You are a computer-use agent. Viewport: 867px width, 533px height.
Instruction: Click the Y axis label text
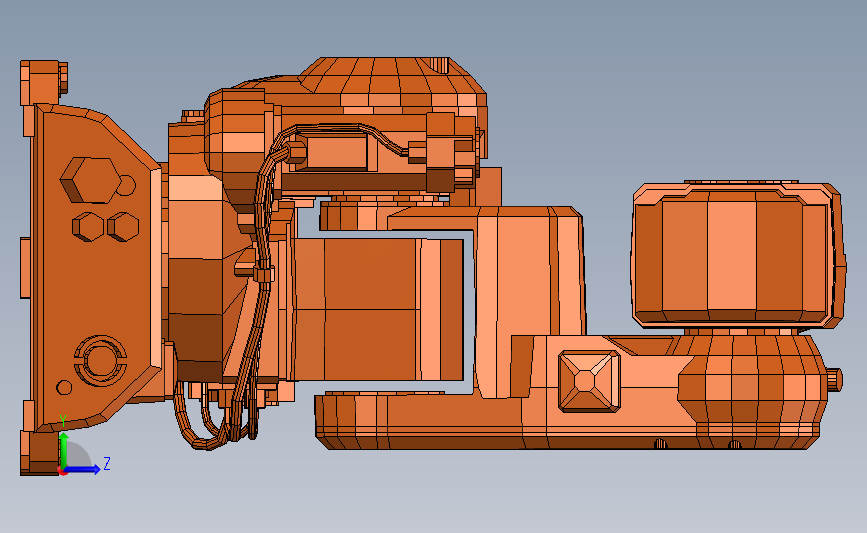coord(62,422)
